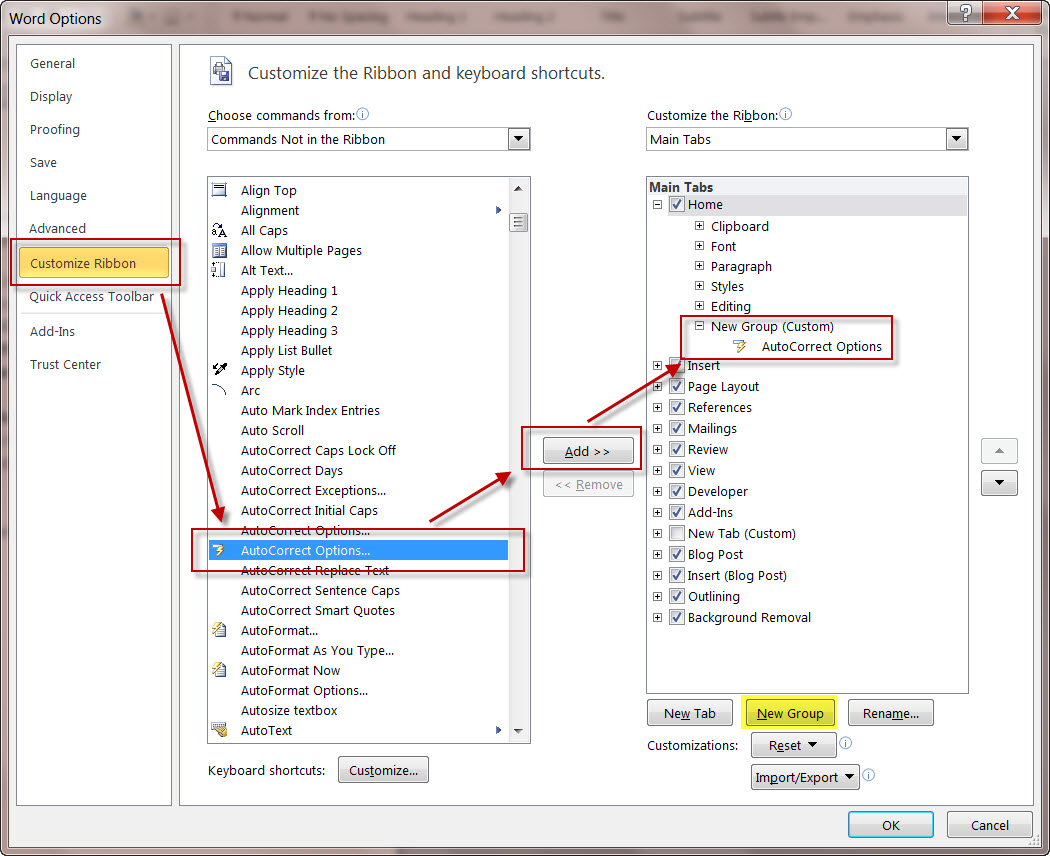Expand the Alignment submenu arrow
1050x856 pixels.
[x=498, y=210]
